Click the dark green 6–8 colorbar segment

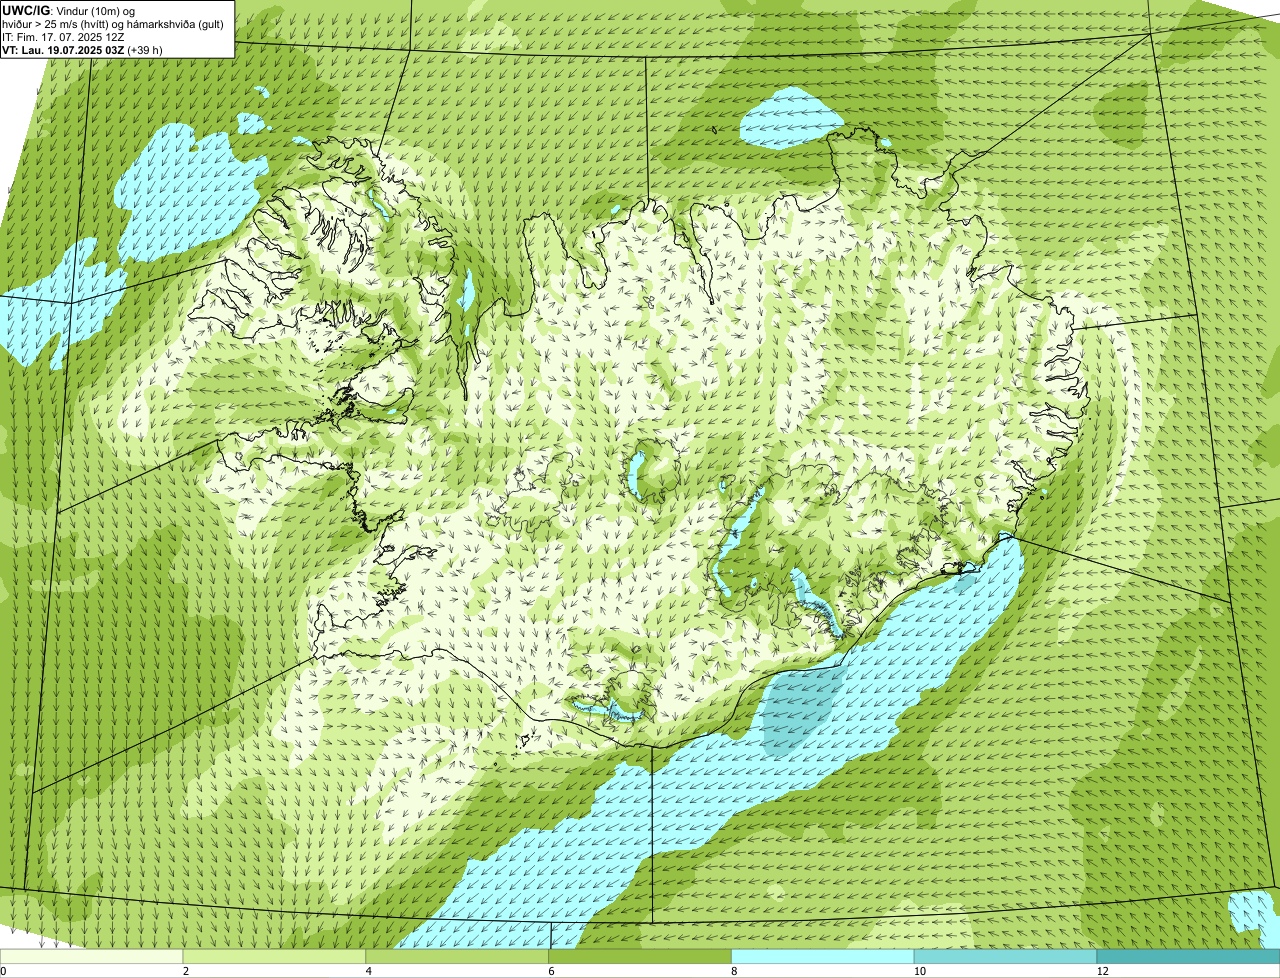[641, 956]
